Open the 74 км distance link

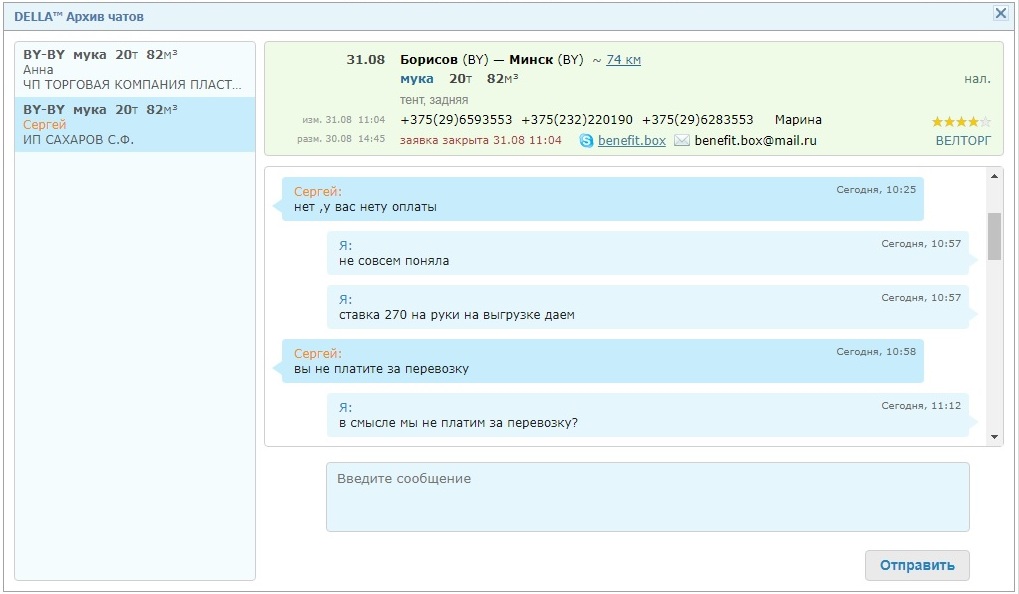click(623, 60)
